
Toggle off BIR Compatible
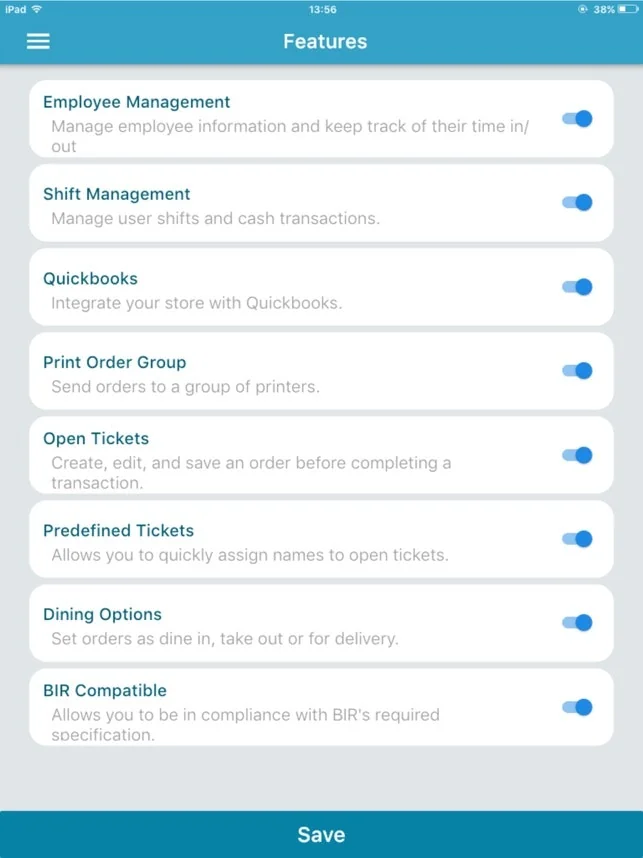(578, 707)
